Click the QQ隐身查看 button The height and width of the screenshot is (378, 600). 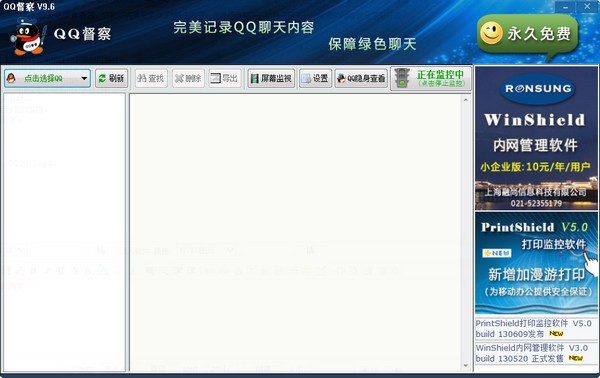coord(361,78)
